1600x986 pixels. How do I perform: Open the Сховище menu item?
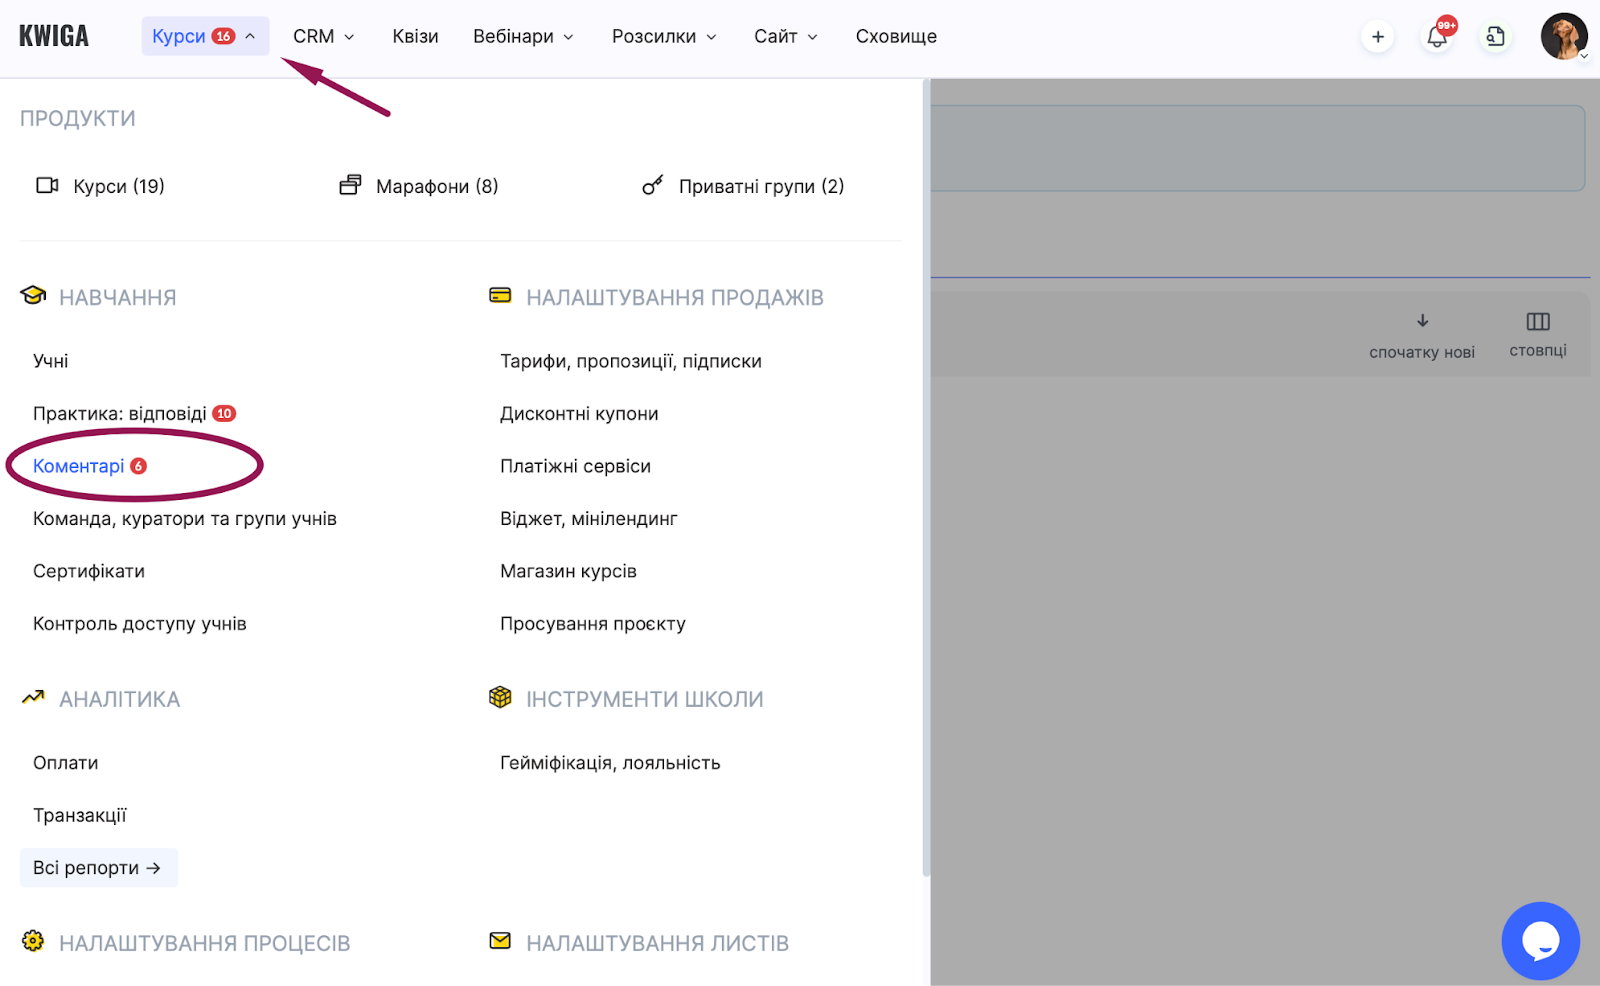(x=896, y=37)
